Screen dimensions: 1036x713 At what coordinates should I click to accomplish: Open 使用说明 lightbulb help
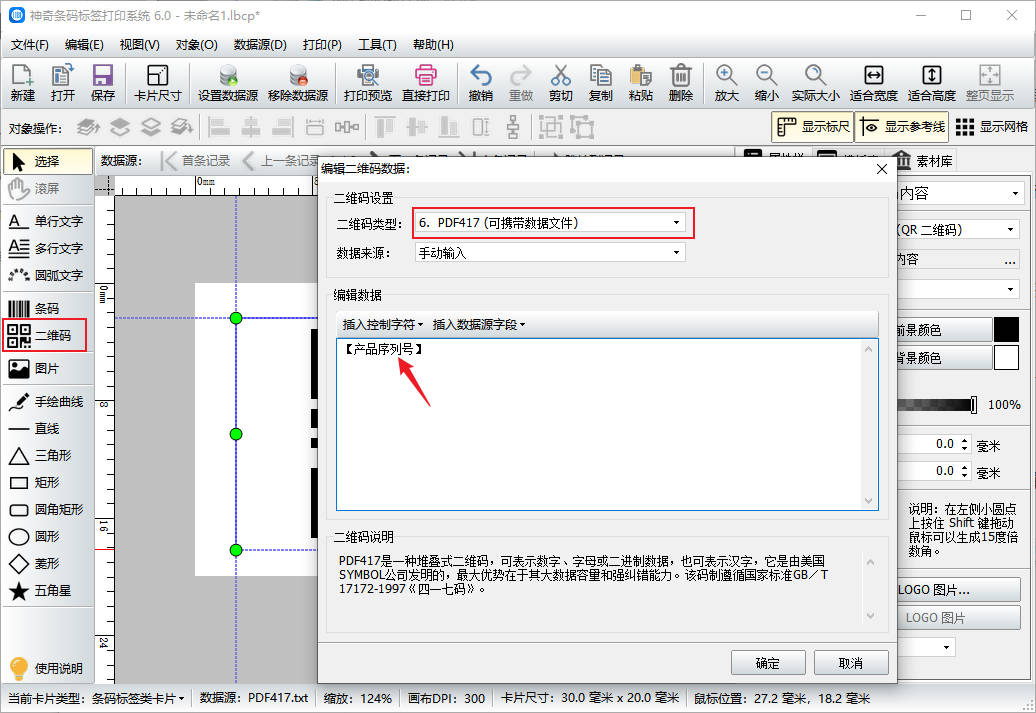47,668
